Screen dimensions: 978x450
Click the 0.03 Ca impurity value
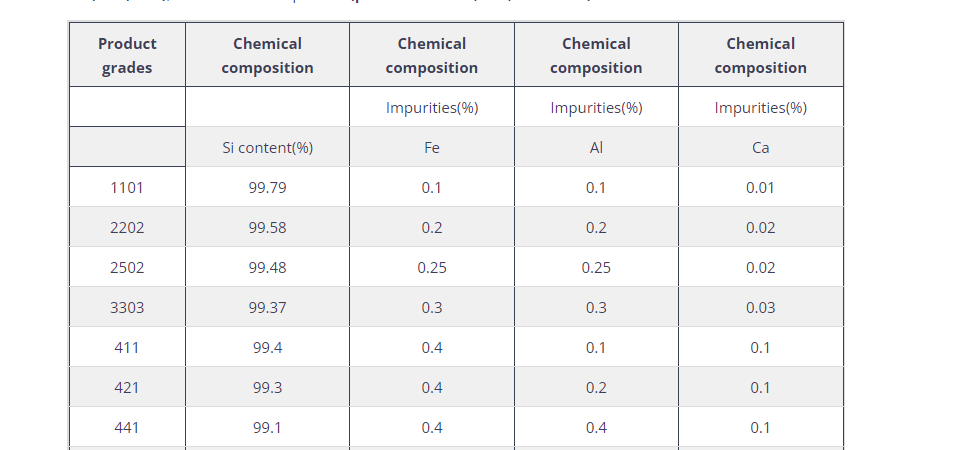tap(760, 308)
